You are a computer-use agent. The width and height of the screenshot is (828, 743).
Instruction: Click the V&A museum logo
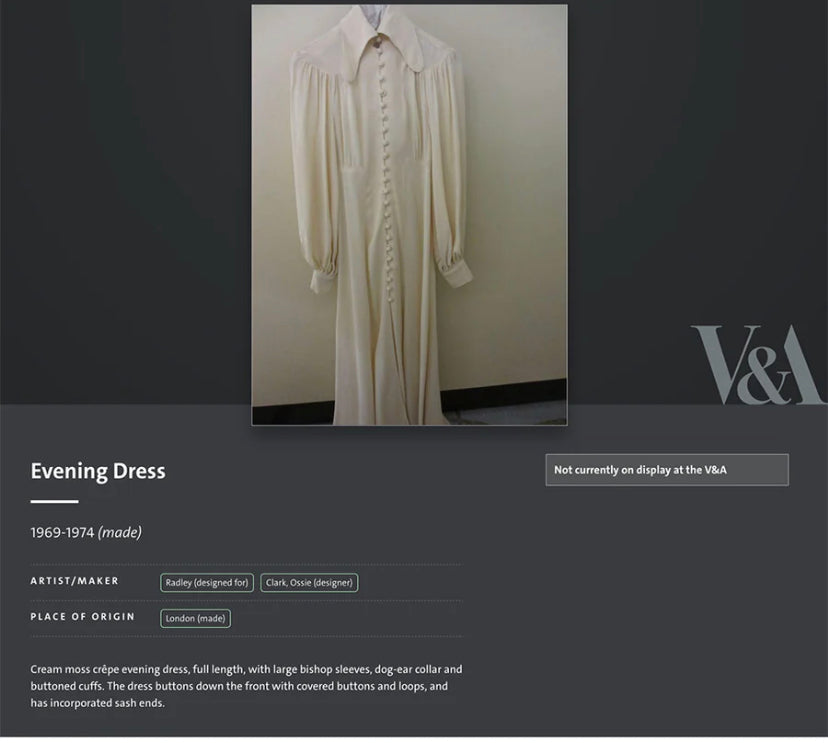757,364
